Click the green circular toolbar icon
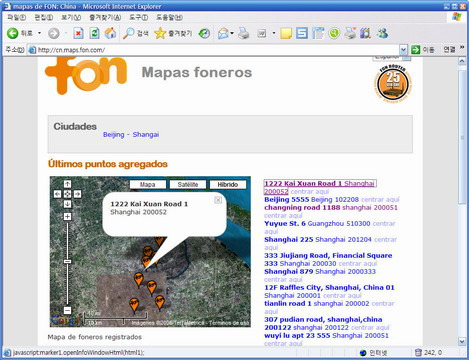This screenshot has width=469, height=360. tap(334, 33)
